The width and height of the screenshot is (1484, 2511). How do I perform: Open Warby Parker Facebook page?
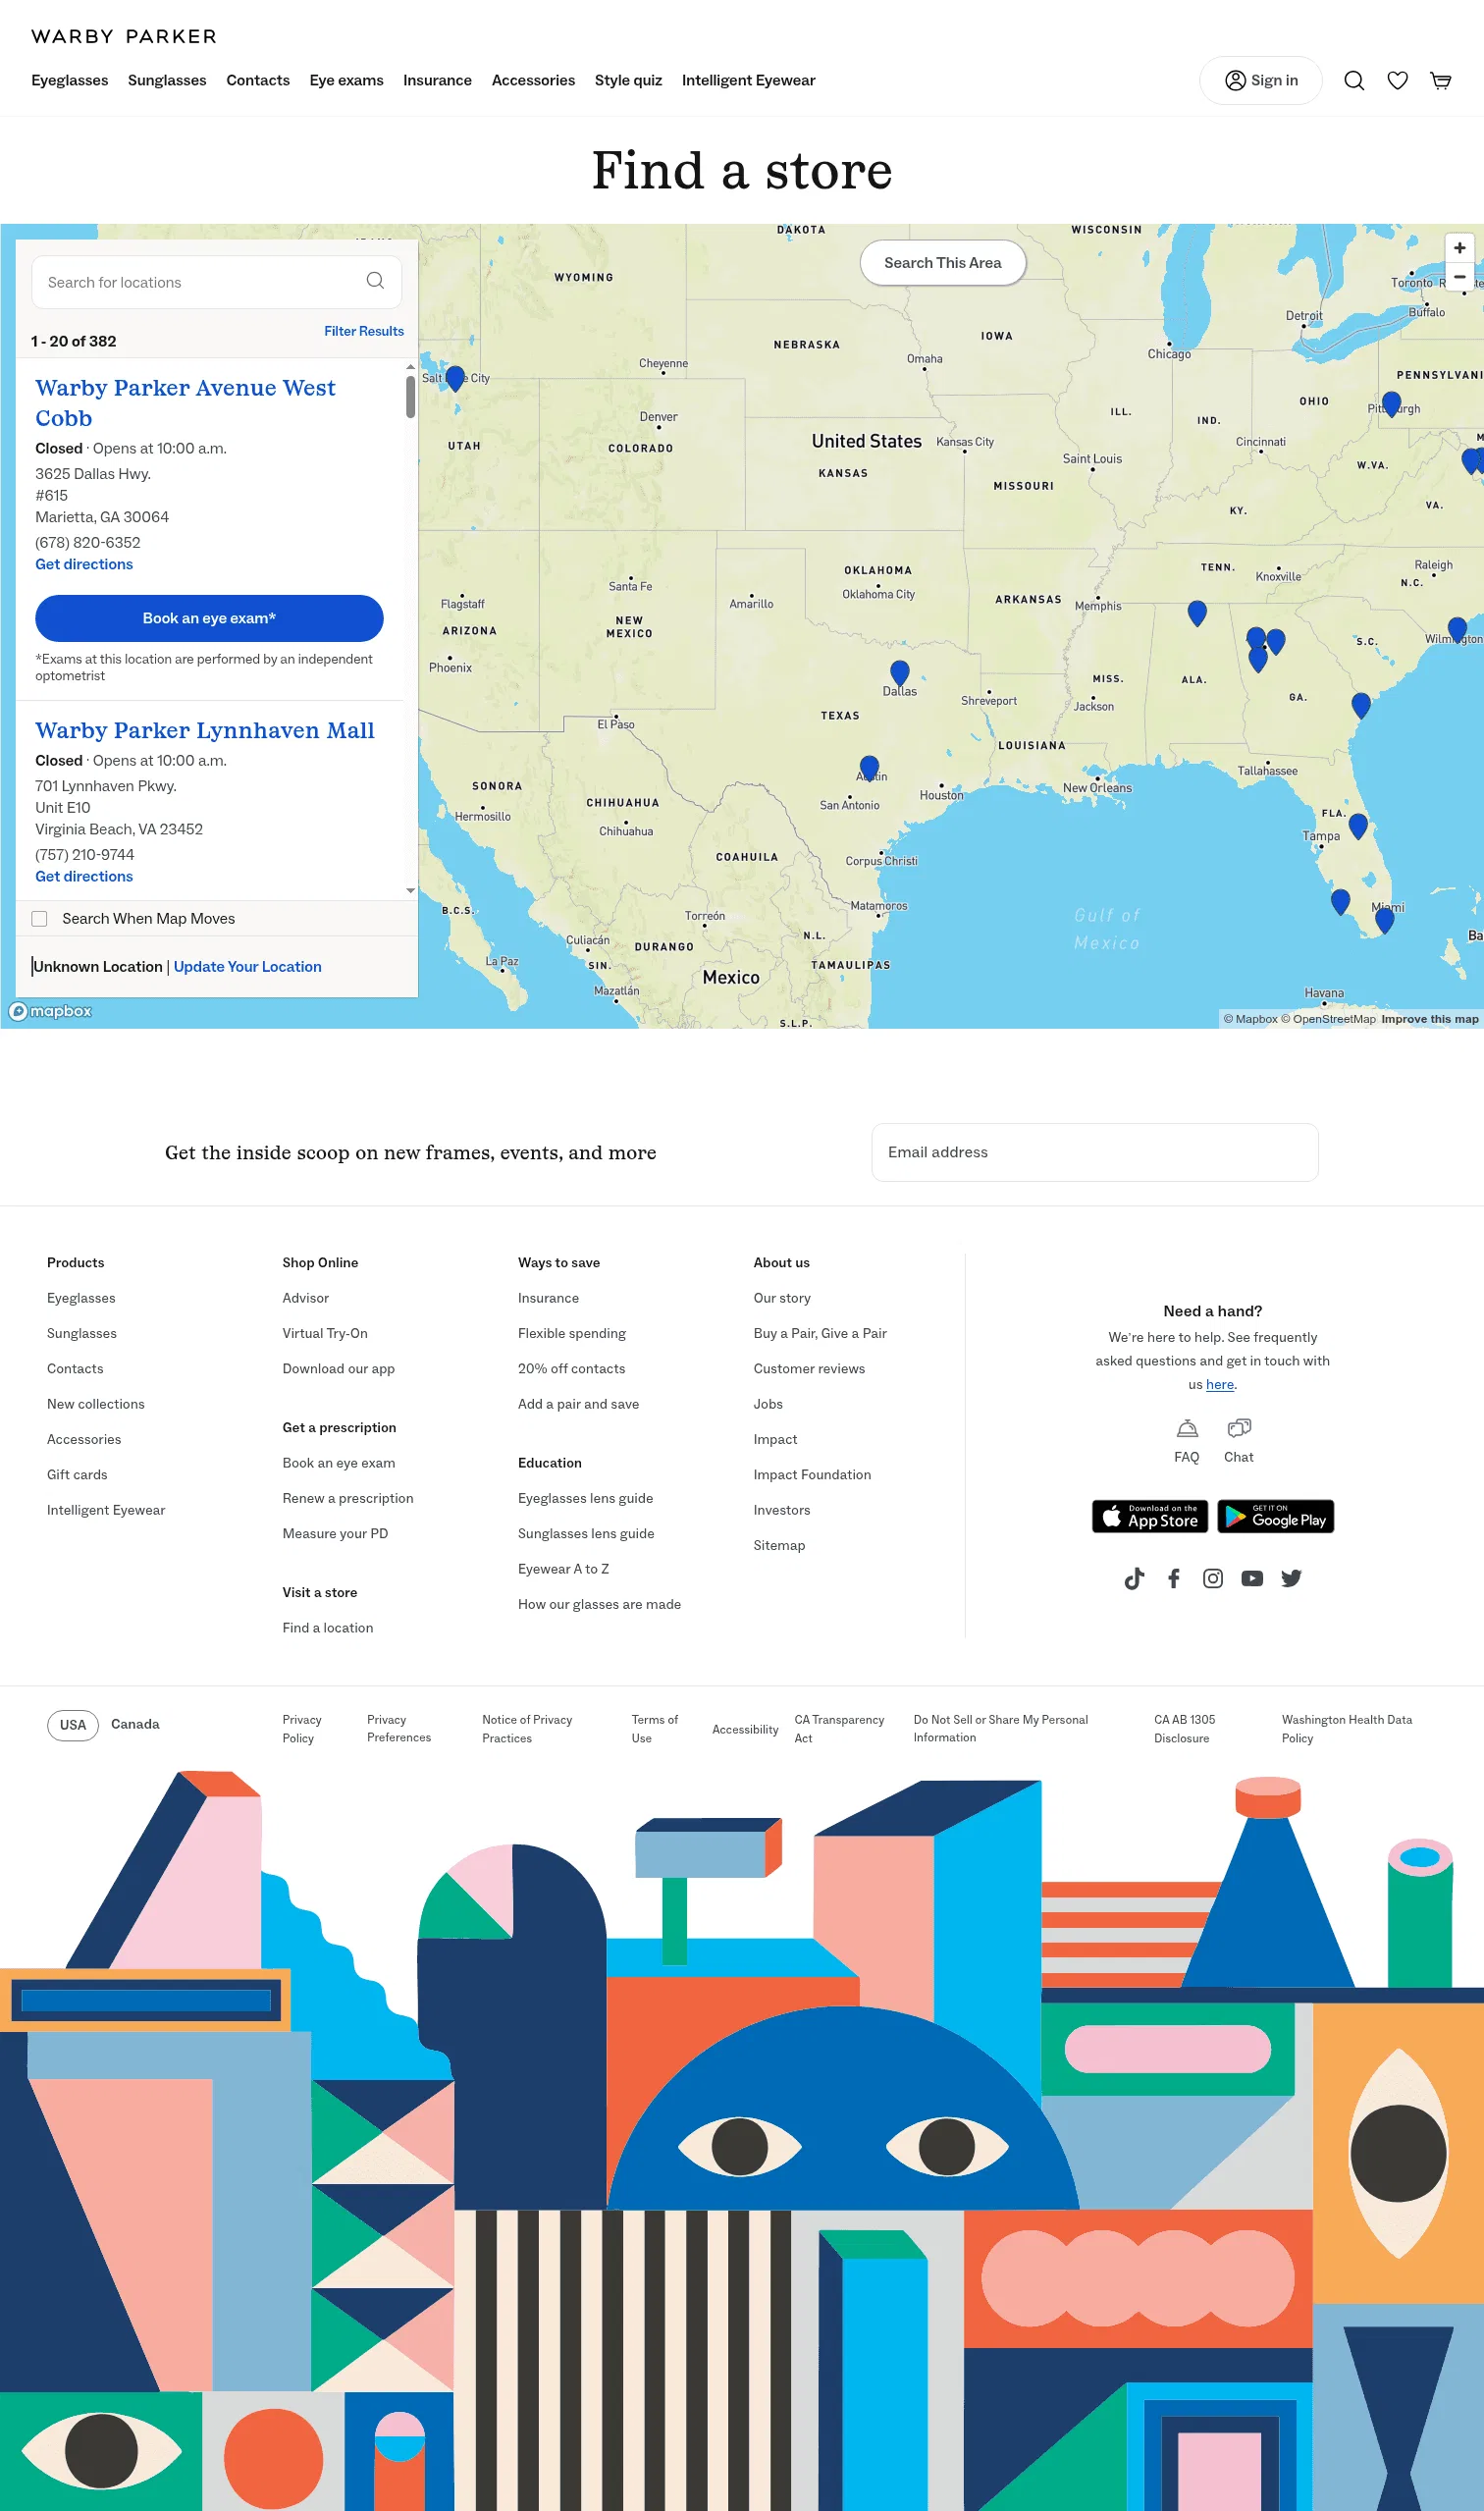(1174, 1579)
